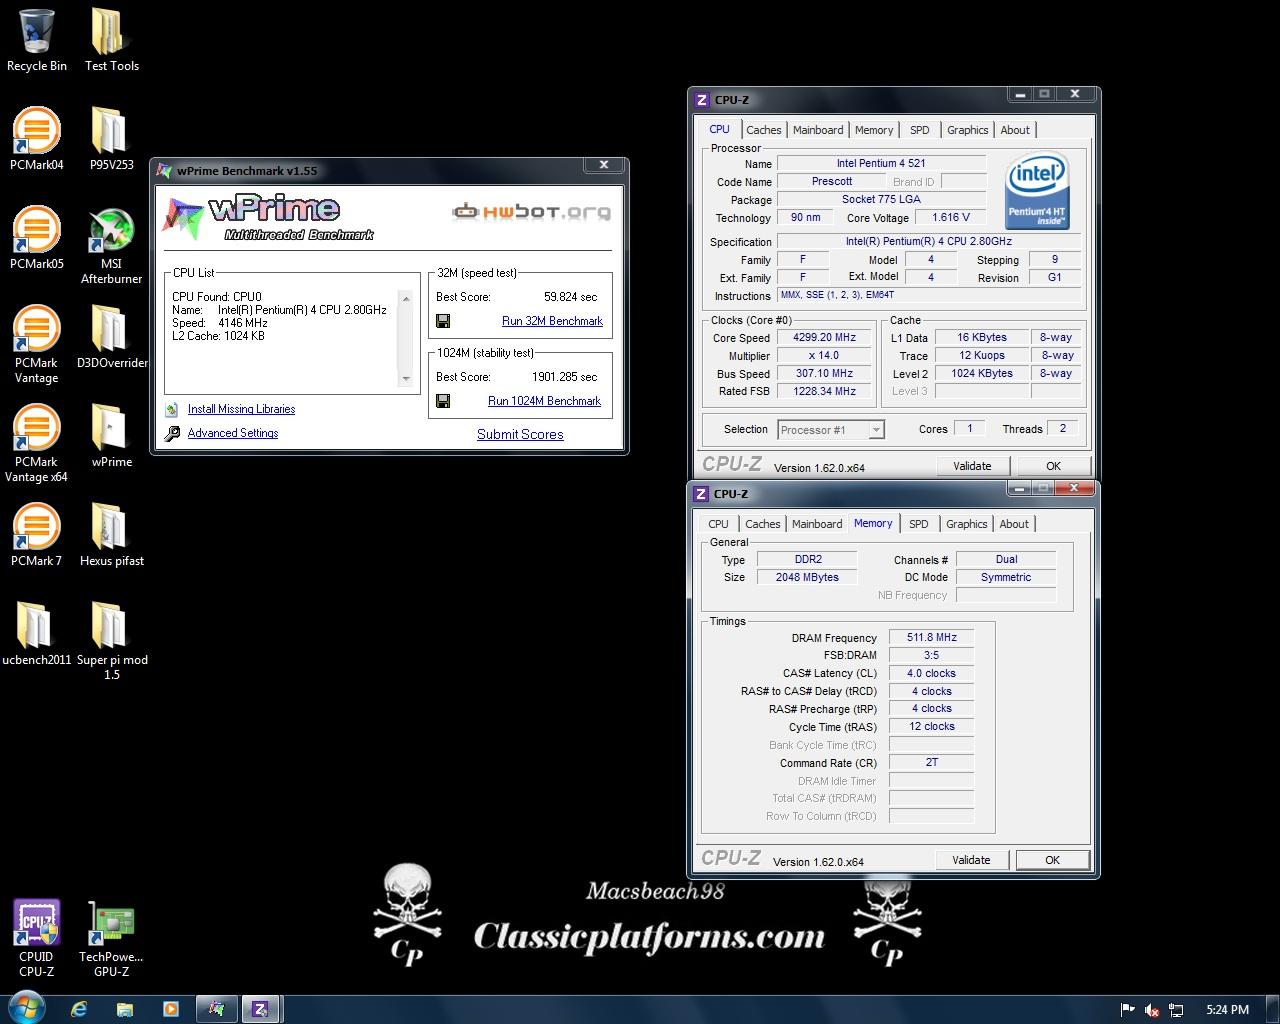Click the taskbar clock showing 5:24 PM

click(x=1227, y=1010)
